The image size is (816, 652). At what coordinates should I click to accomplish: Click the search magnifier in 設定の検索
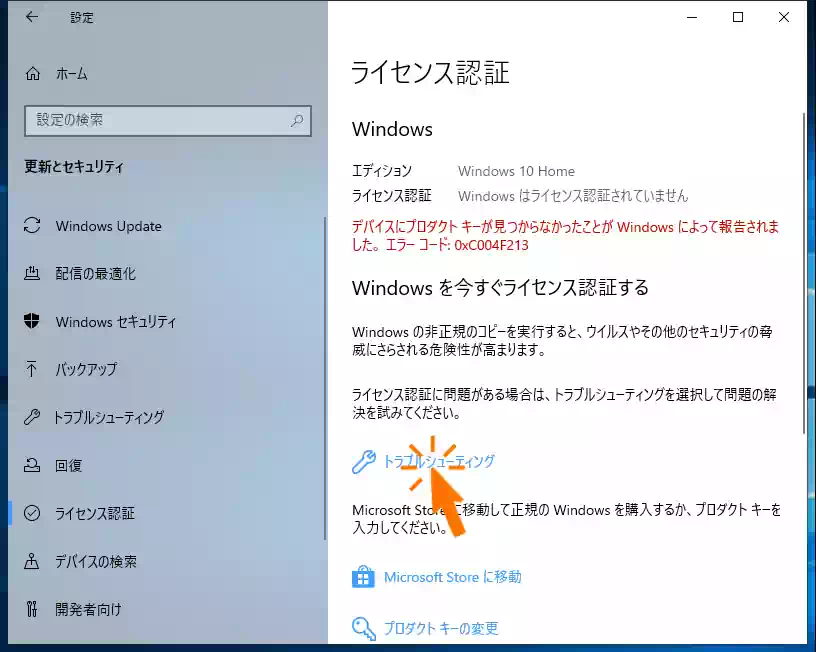click(297, 121)
